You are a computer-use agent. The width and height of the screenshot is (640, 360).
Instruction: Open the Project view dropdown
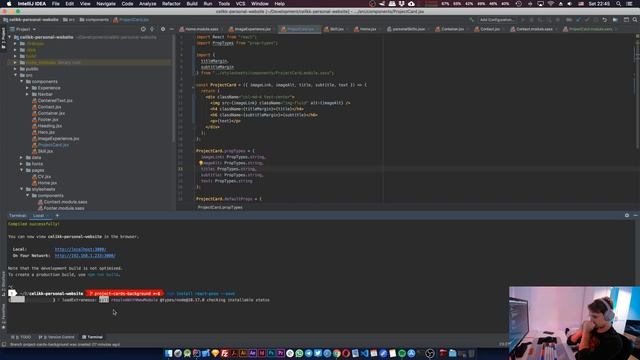[23, 29]
